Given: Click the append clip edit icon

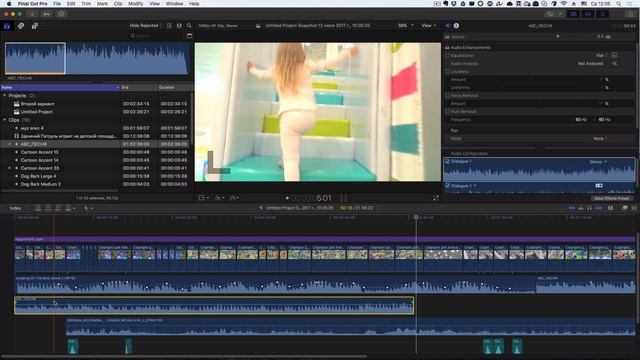Looking at the screenshot, I should coord(58,208).
